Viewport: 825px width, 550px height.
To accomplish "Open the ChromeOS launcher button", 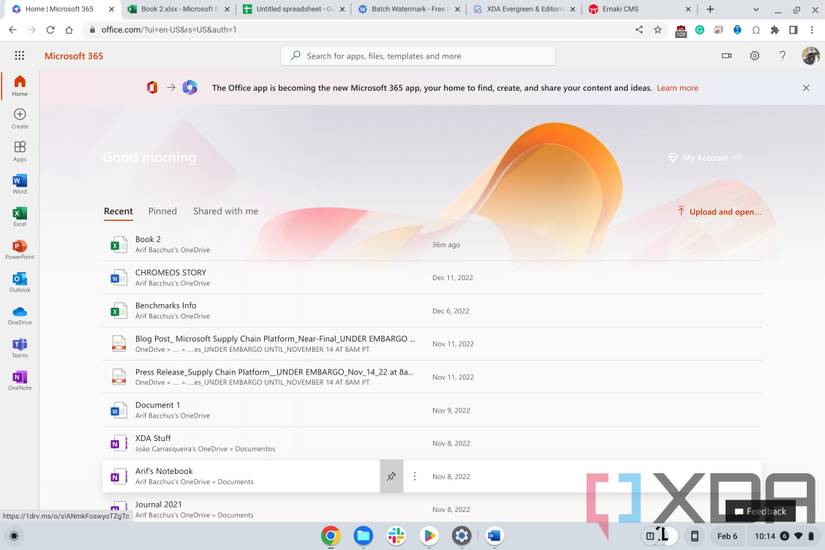I will pyautogui.click(x=14, y=536).
